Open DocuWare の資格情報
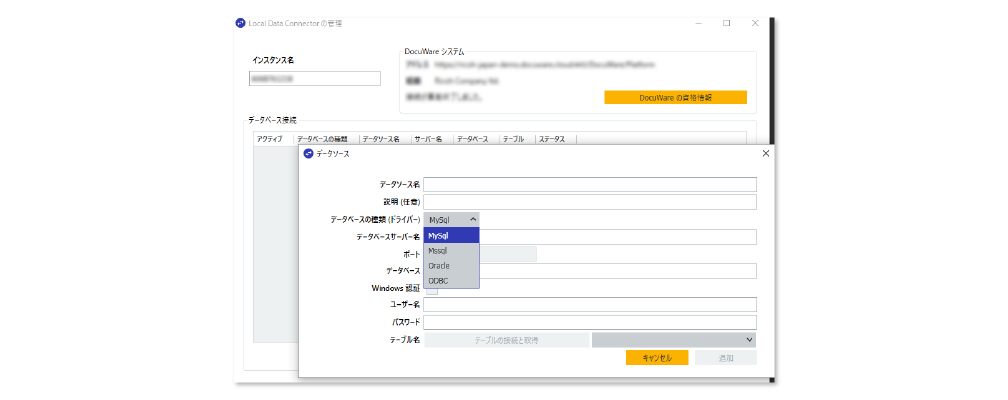The height and width of the screenshot is (400, 1008). click(x=675, y=97)
